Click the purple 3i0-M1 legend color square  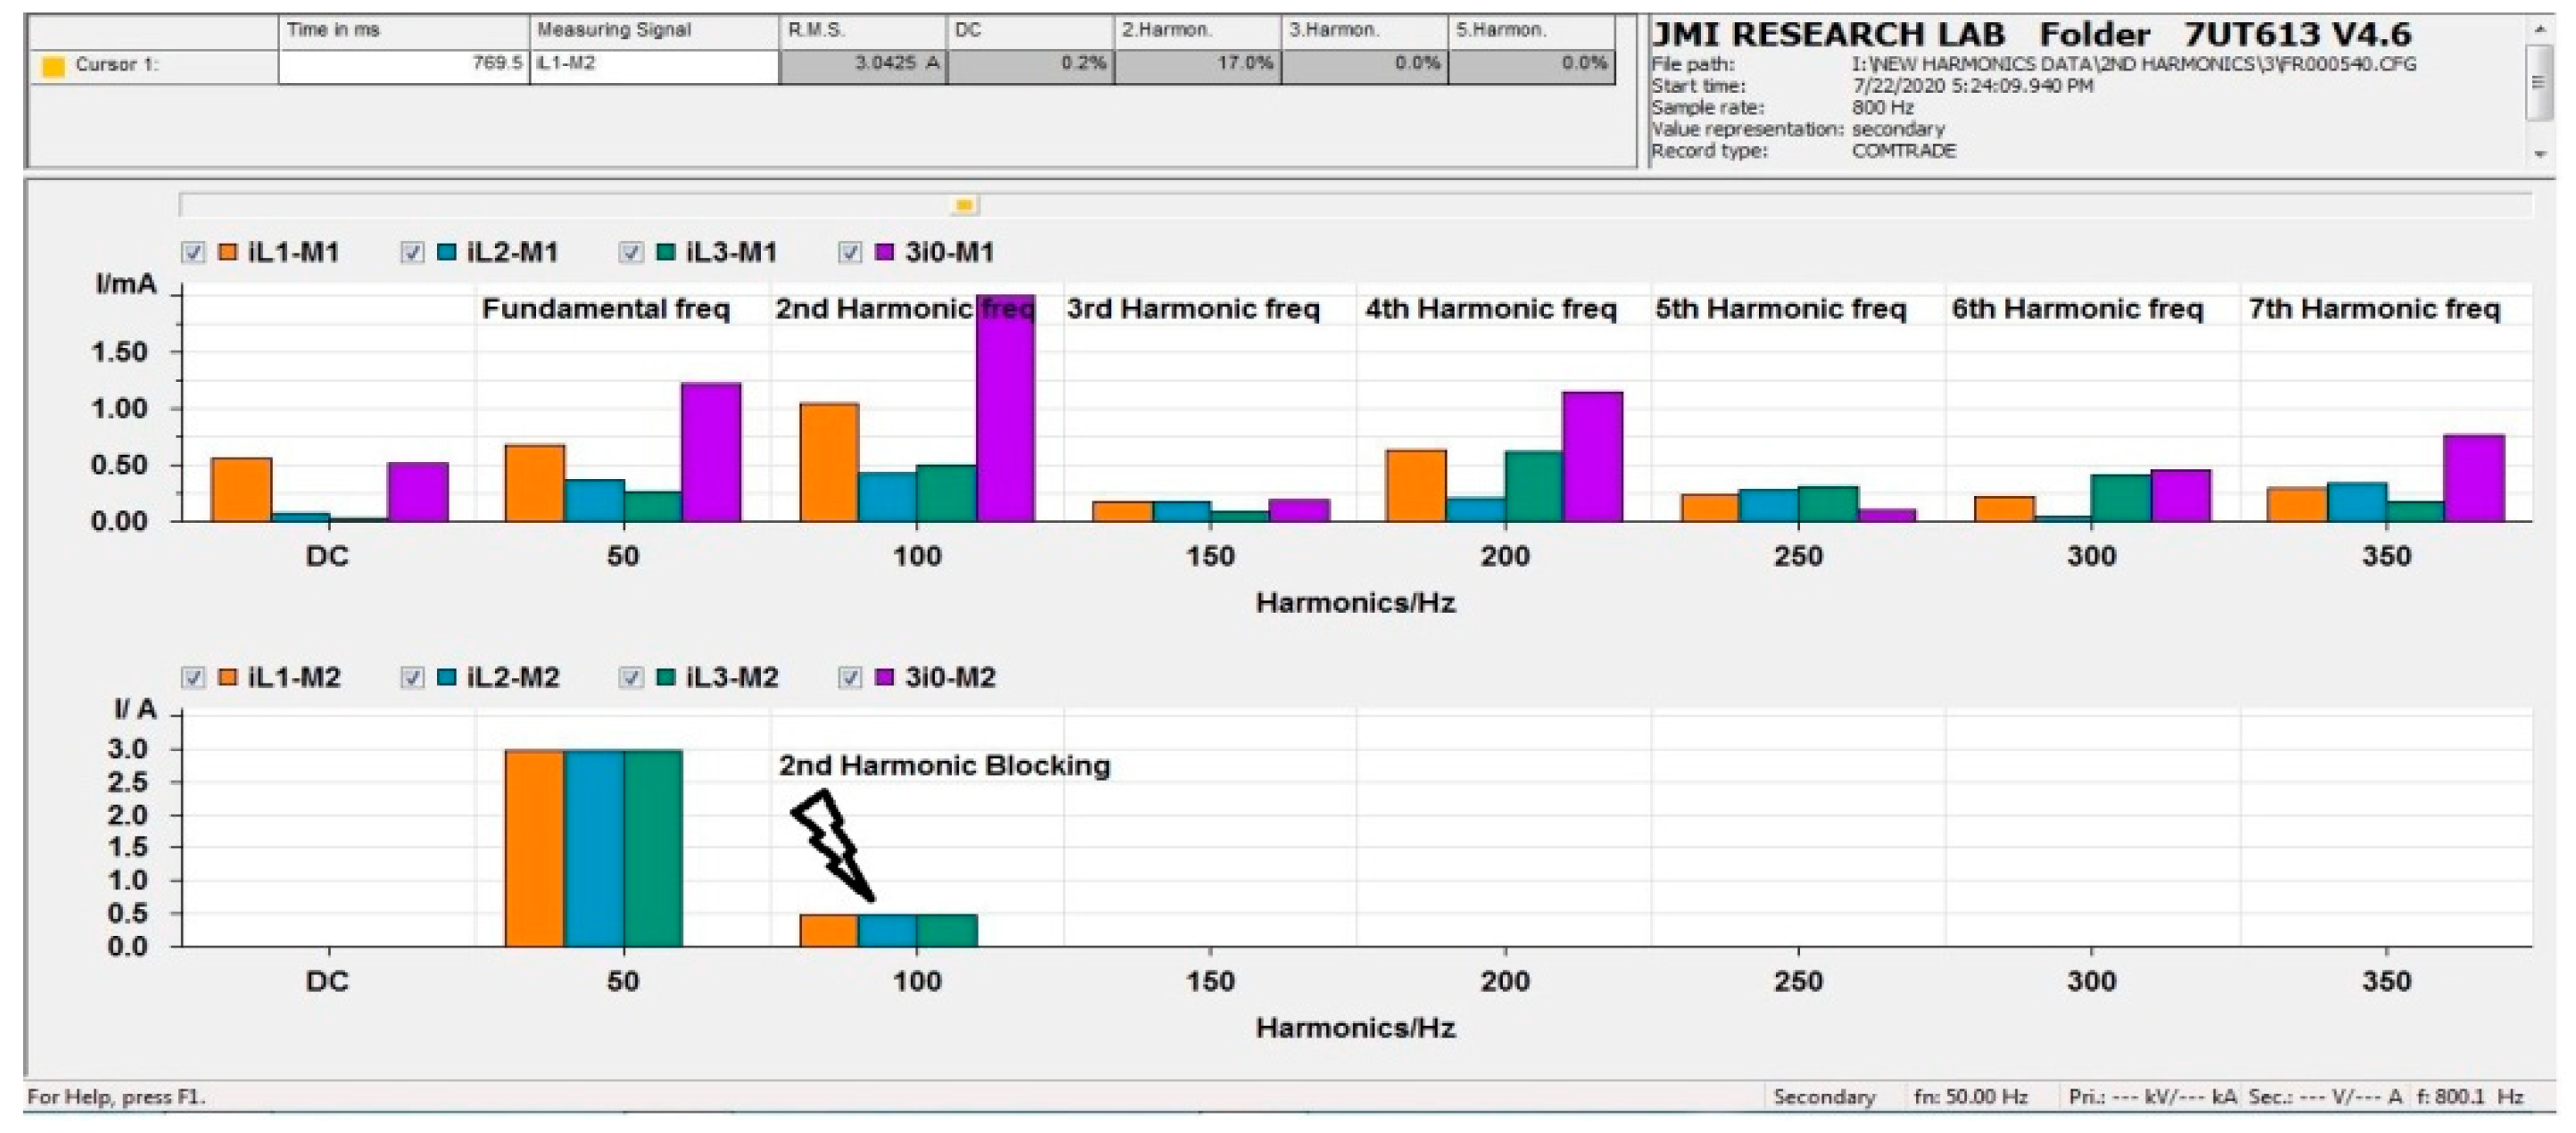(x=884, y=252)
